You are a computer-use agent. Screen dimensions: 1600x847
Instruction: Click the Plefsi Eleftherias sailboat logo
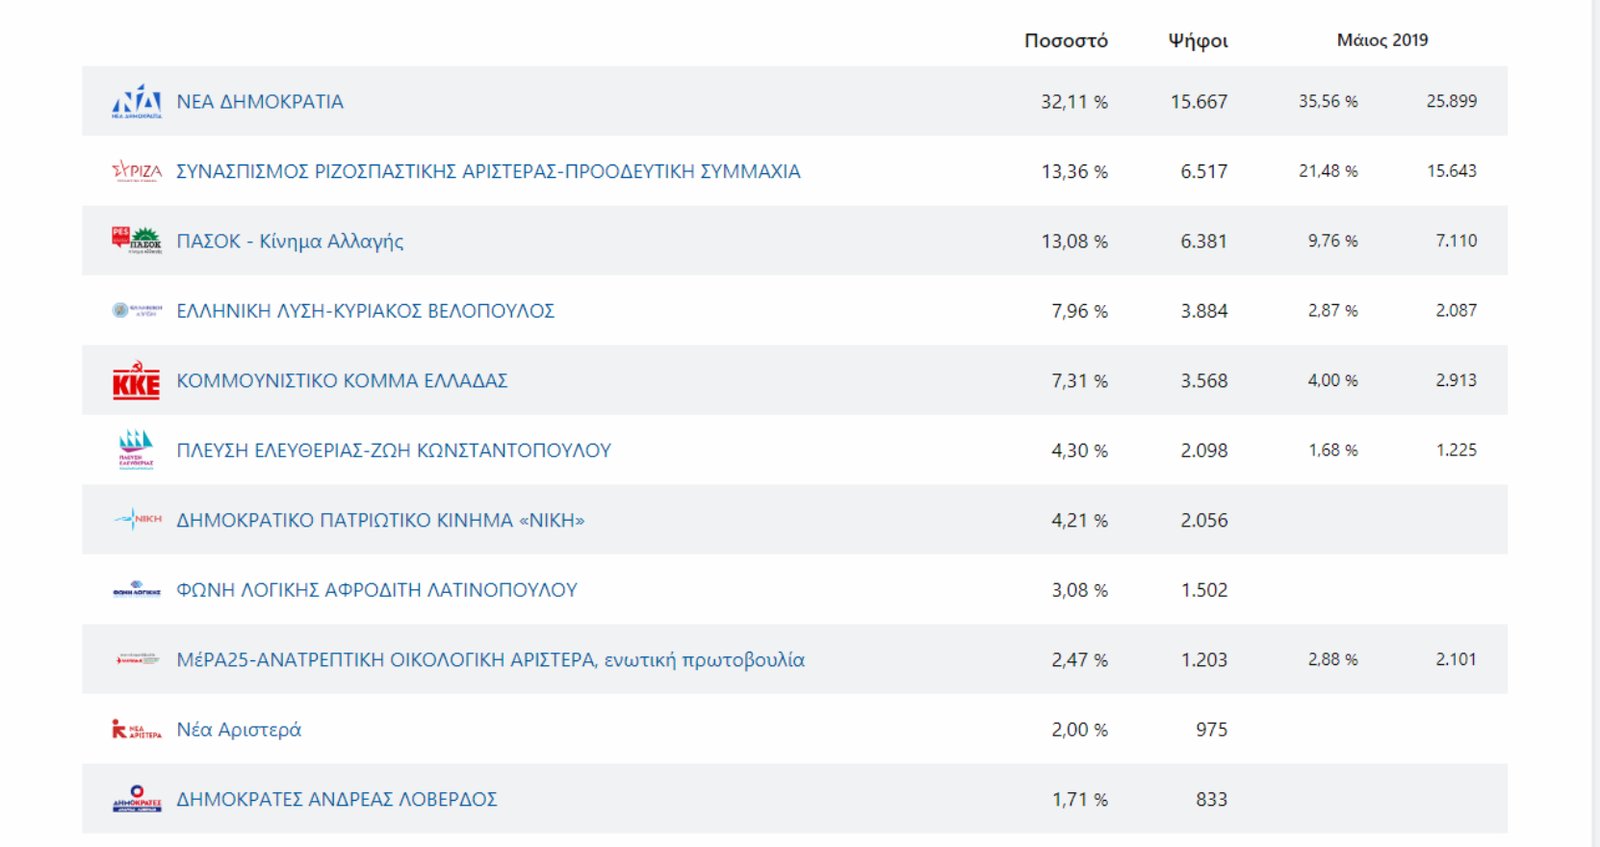pyautogui.click(x=136, y=450)
